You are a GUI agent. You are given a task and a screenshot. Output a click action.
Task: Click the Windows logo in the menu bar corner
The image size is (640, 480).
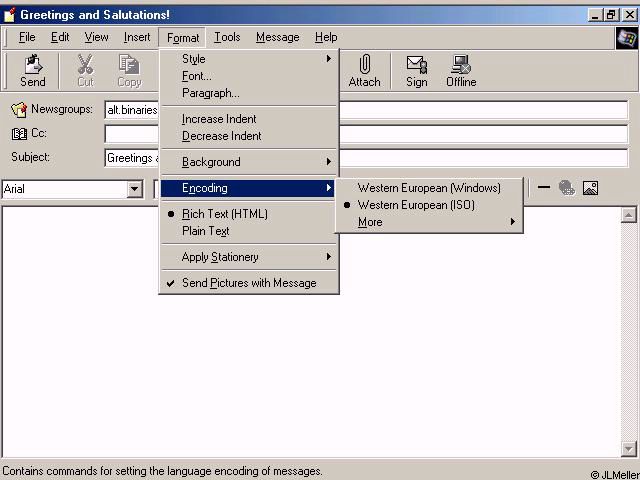pyautogui.click(x=627, y=38)
